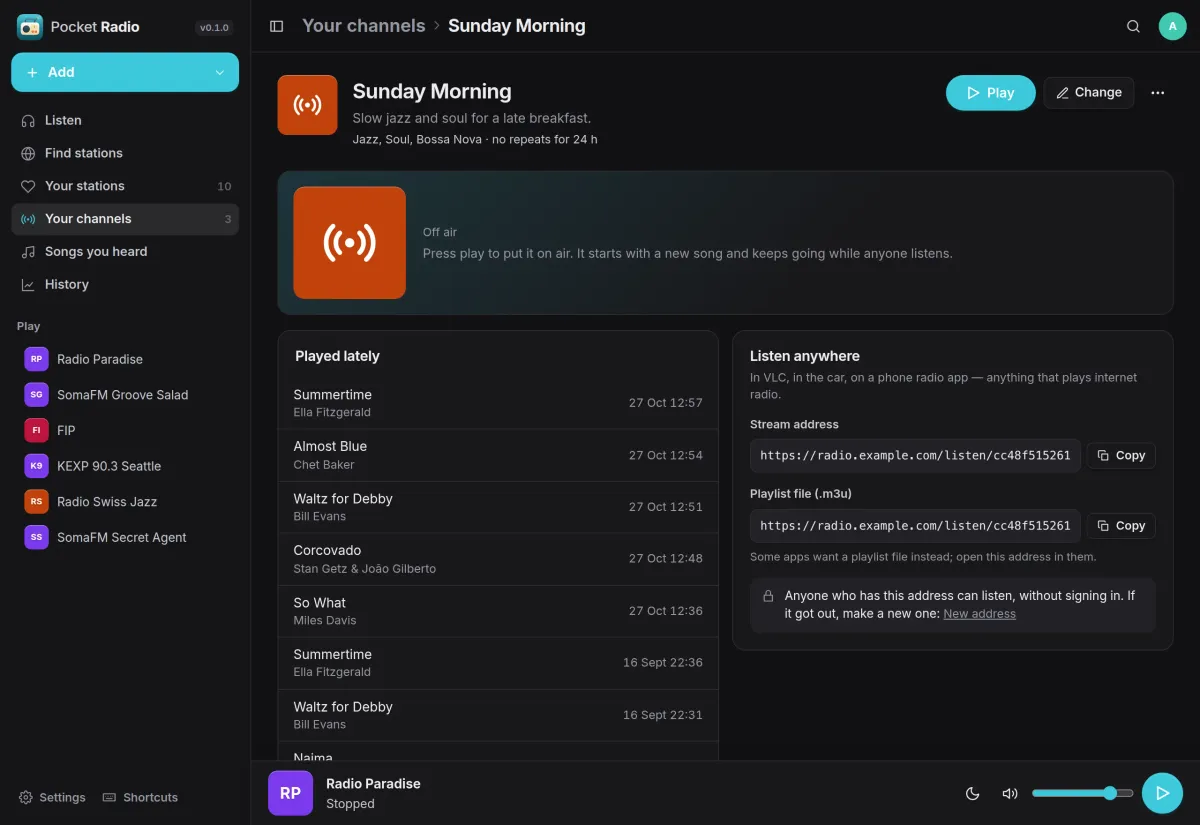This screenshot has height=825, width=1200.
Task: Click the large orange broadcast artwork
Action: 350,243
